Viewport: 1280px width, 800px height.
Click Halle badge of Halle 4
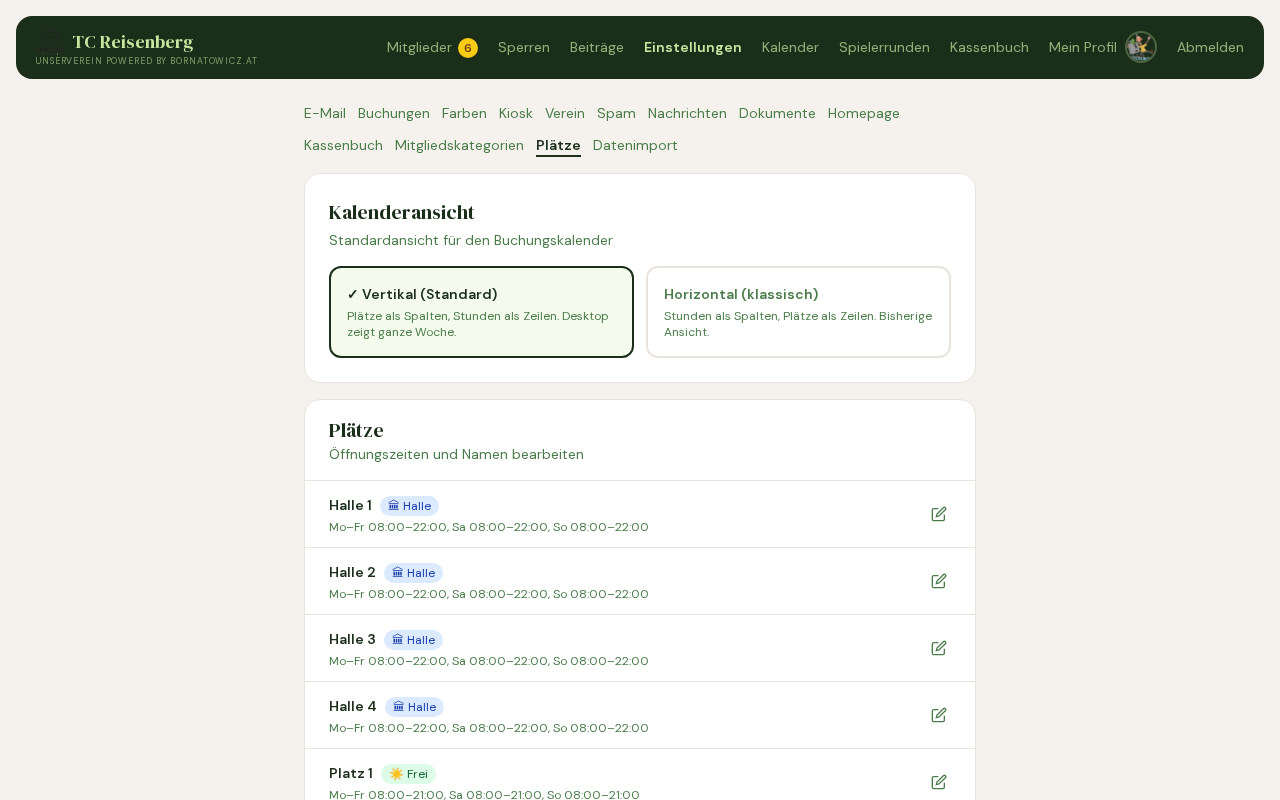(x=414, y=707)
